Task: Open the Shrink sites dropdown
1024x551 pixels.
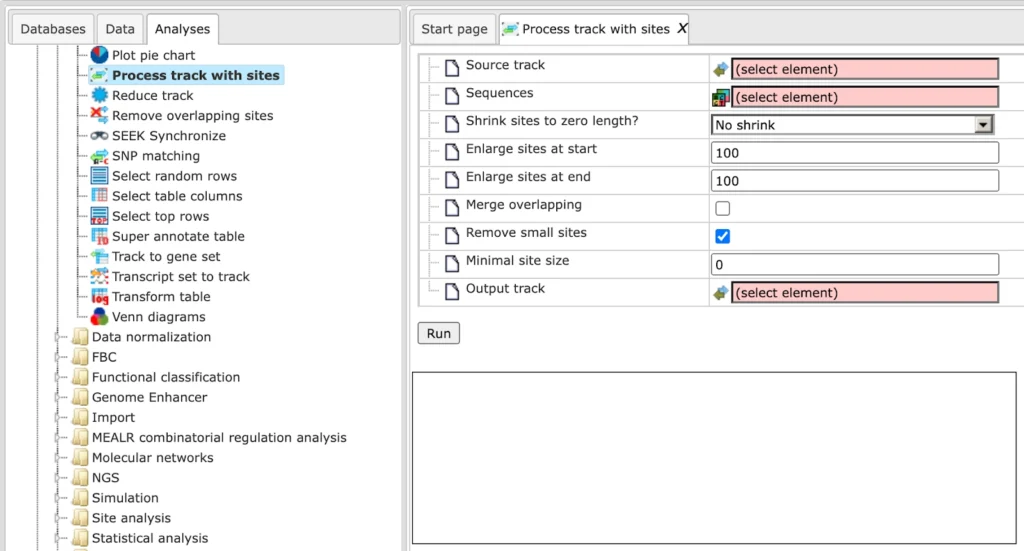Action: [983, 125]
